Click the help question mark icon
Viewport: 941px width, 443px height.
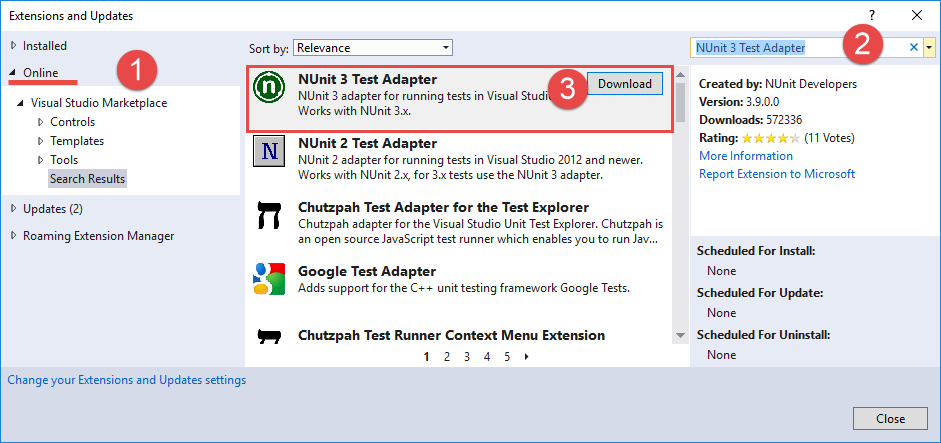click(871, 15)
